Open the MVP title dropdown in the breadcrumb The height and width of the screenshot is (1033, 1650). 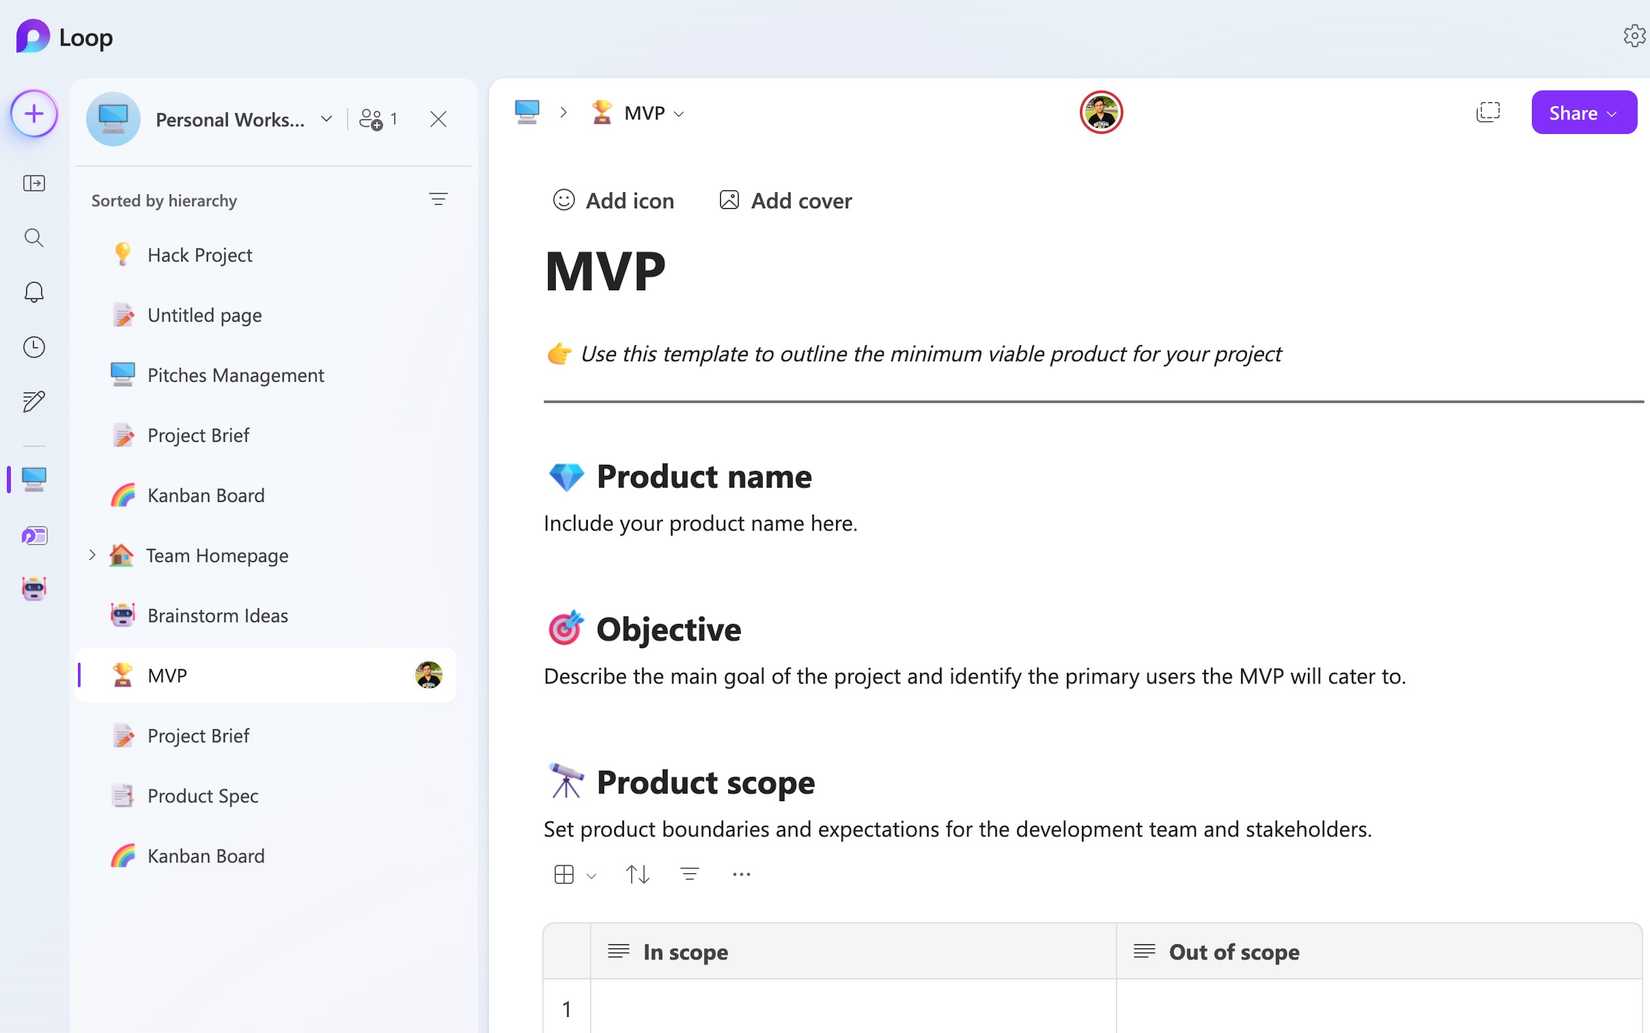680,113
